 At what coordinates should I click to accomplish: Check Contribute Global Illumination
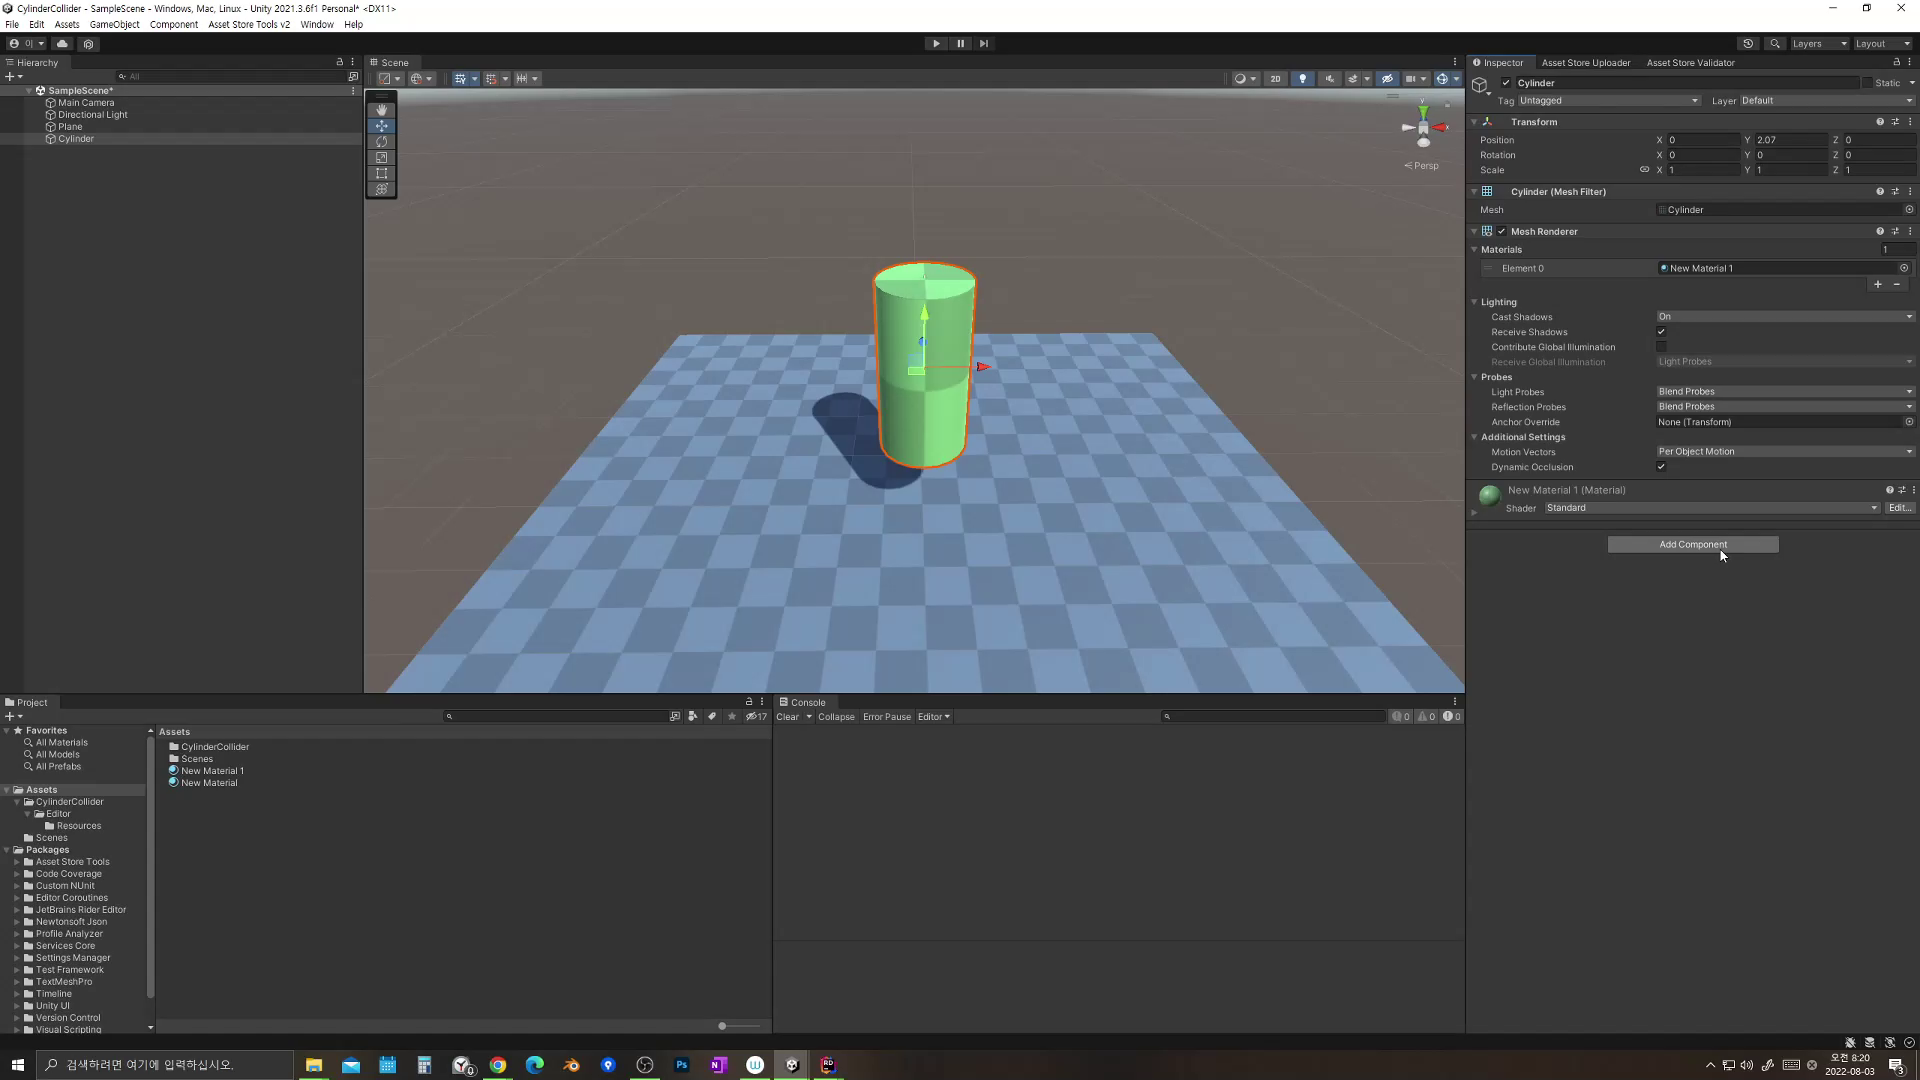click(x=1661, y=347)
